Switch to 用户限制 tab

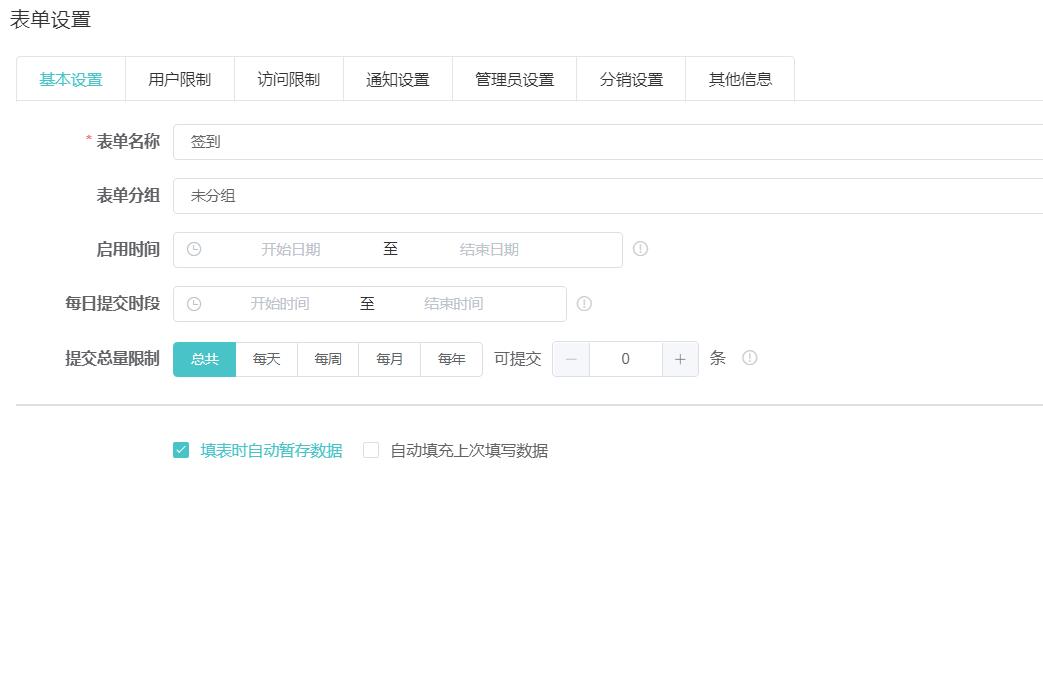pos(180,79)
